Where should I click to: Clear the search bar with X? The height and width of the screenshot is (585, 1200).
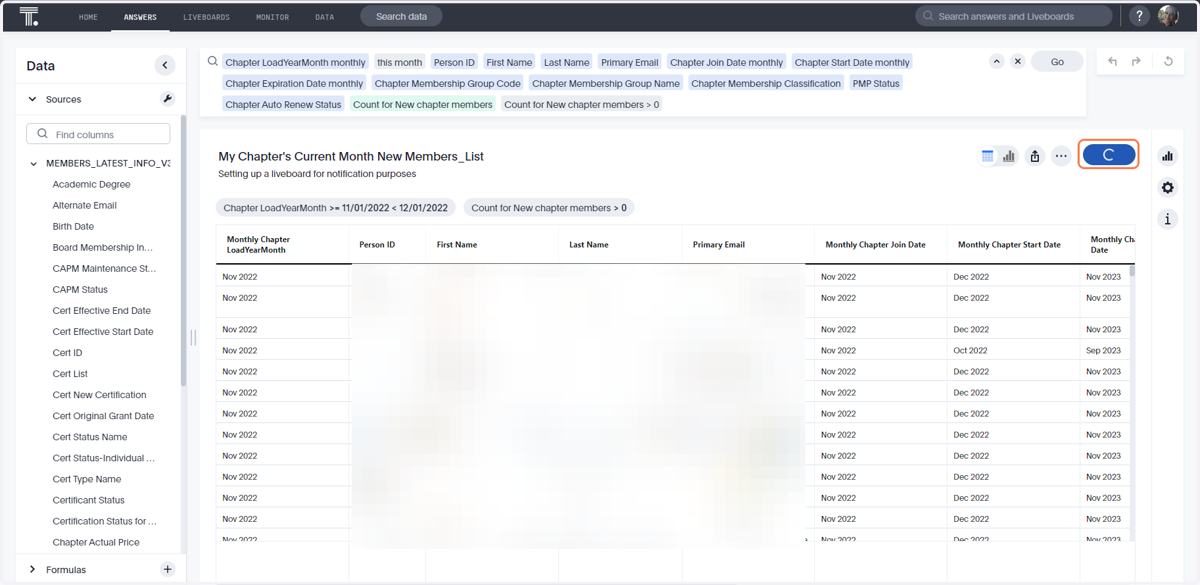point(1018,61)
